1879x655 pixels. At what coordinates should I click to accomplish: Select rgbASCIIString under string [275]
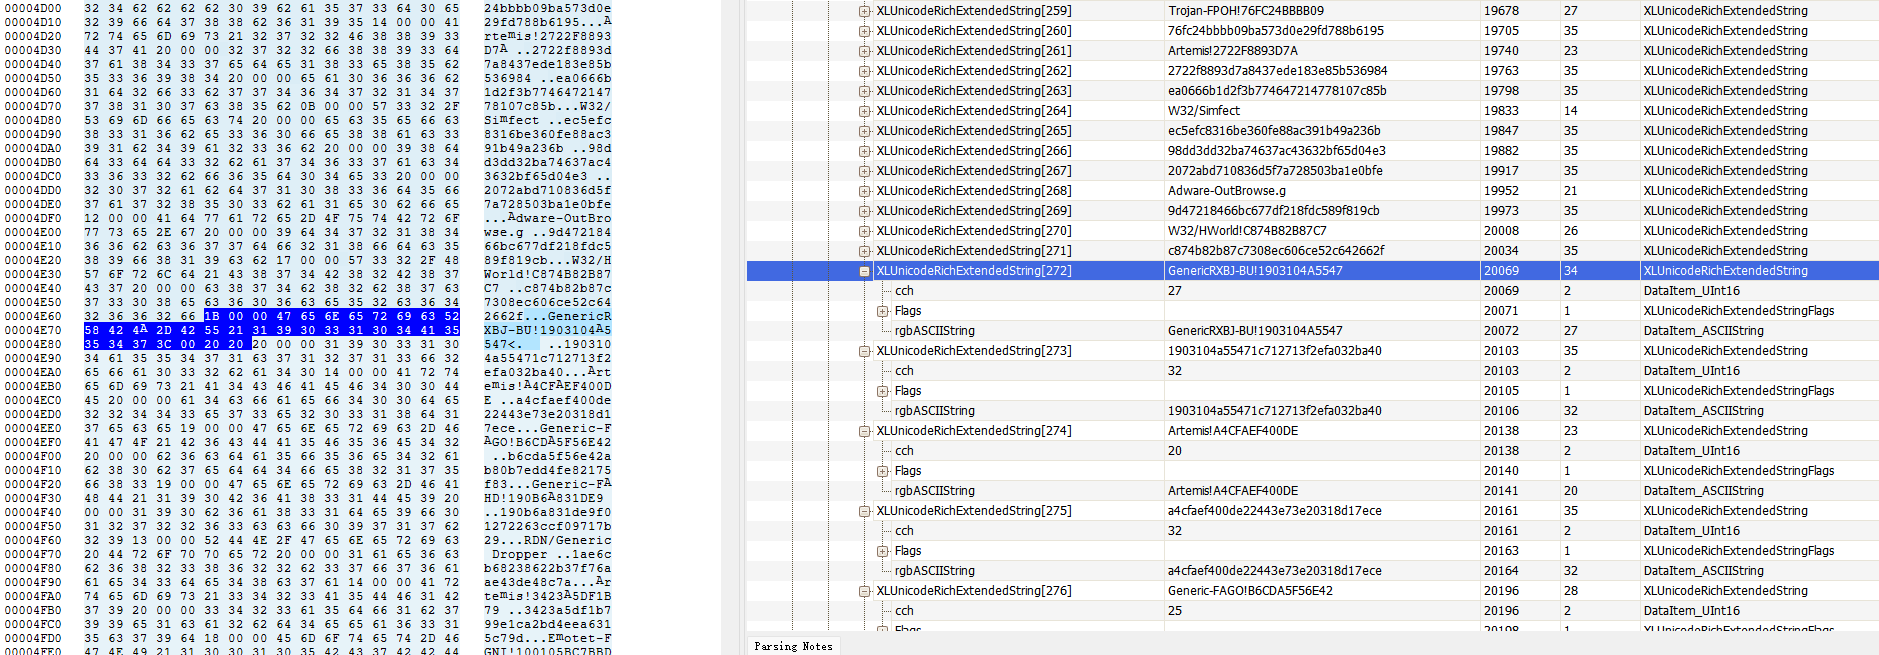tap(1312, 571)
